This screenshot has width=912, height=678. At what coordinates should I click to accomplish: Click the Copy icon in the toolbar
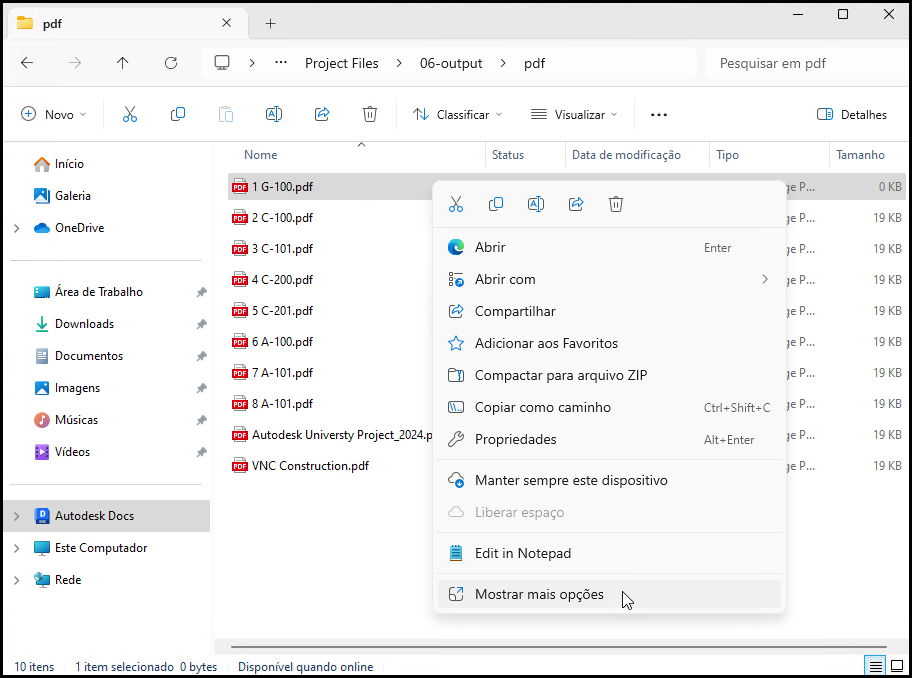click(x=178, y=115)
